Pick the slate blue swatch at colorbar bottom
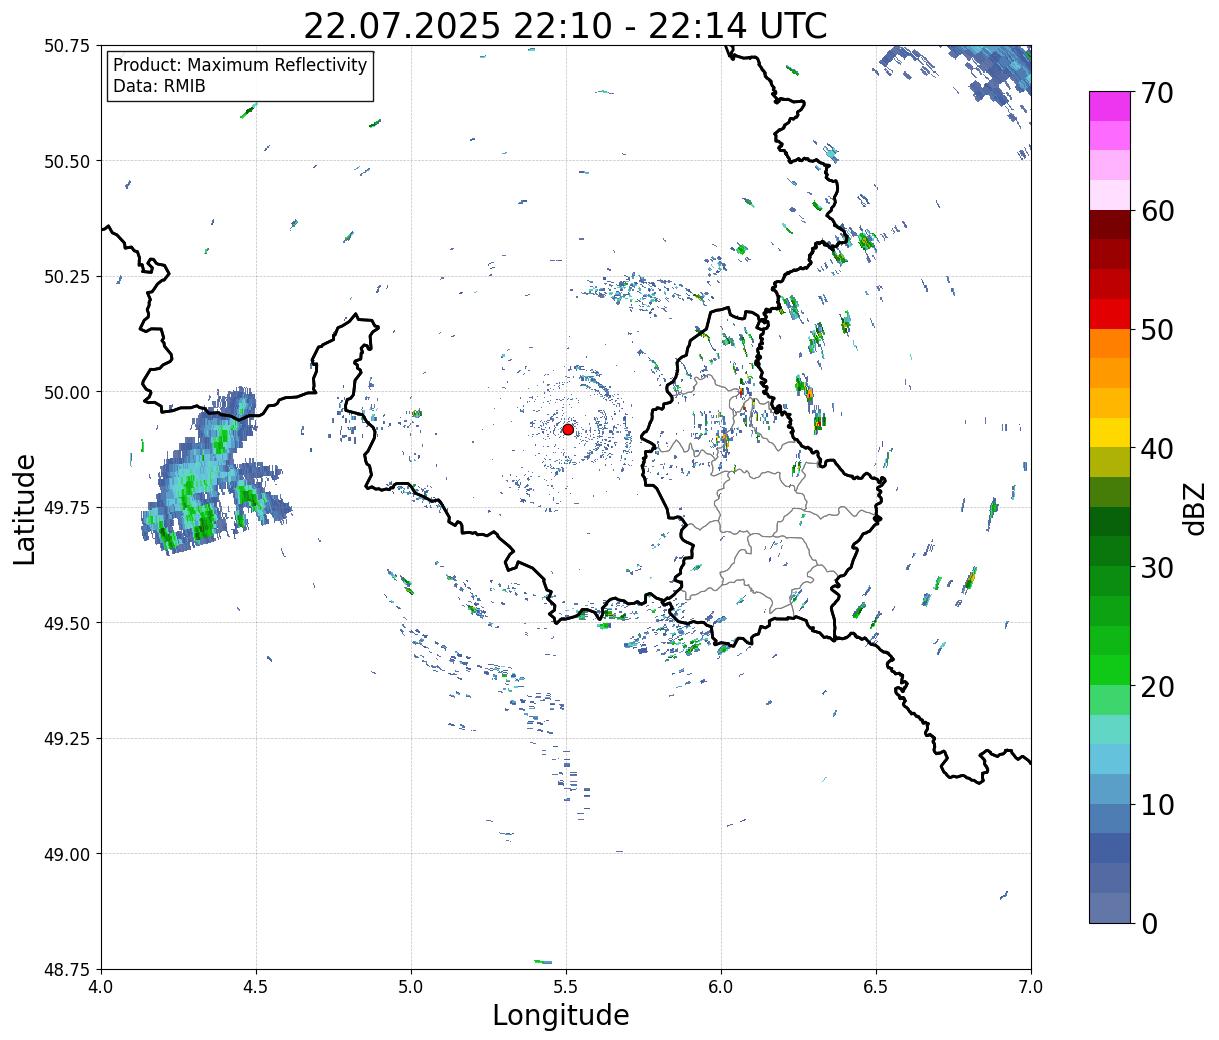Screen dimensions: 1219x1040 point(1110,907)
